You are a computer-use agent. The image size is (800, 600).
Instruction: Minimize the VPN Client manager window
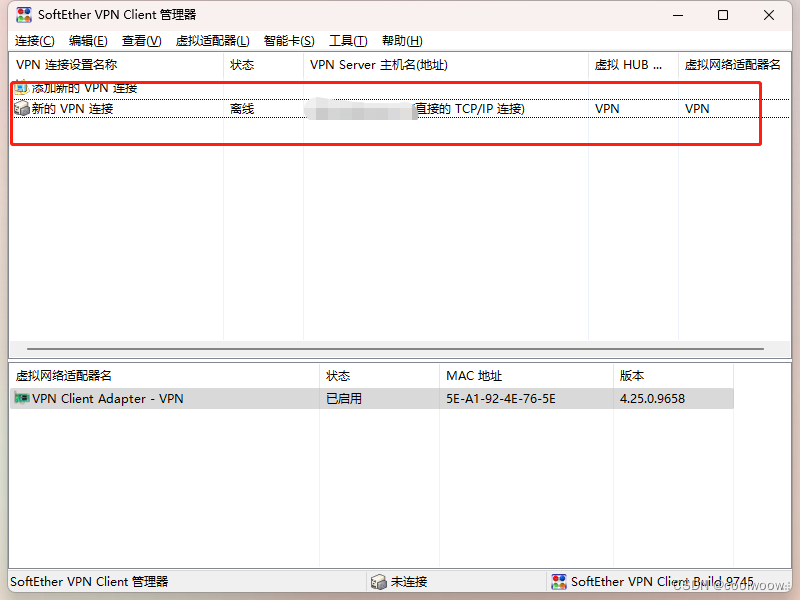(678, 15)
